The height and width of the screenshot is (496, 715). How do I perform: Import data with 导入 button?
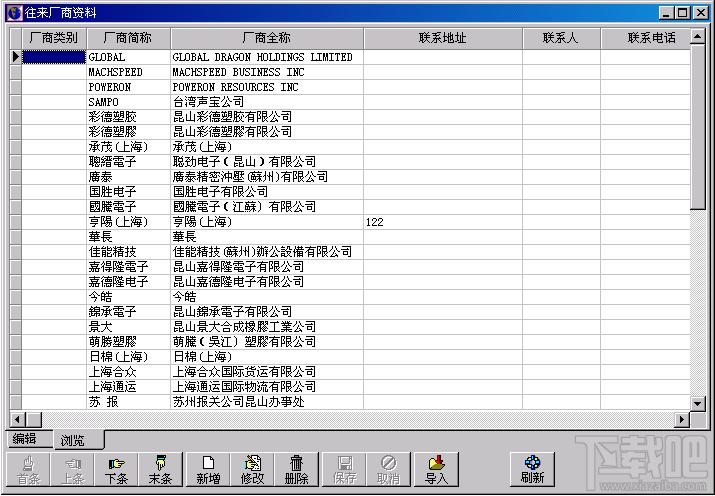[436, 470]
